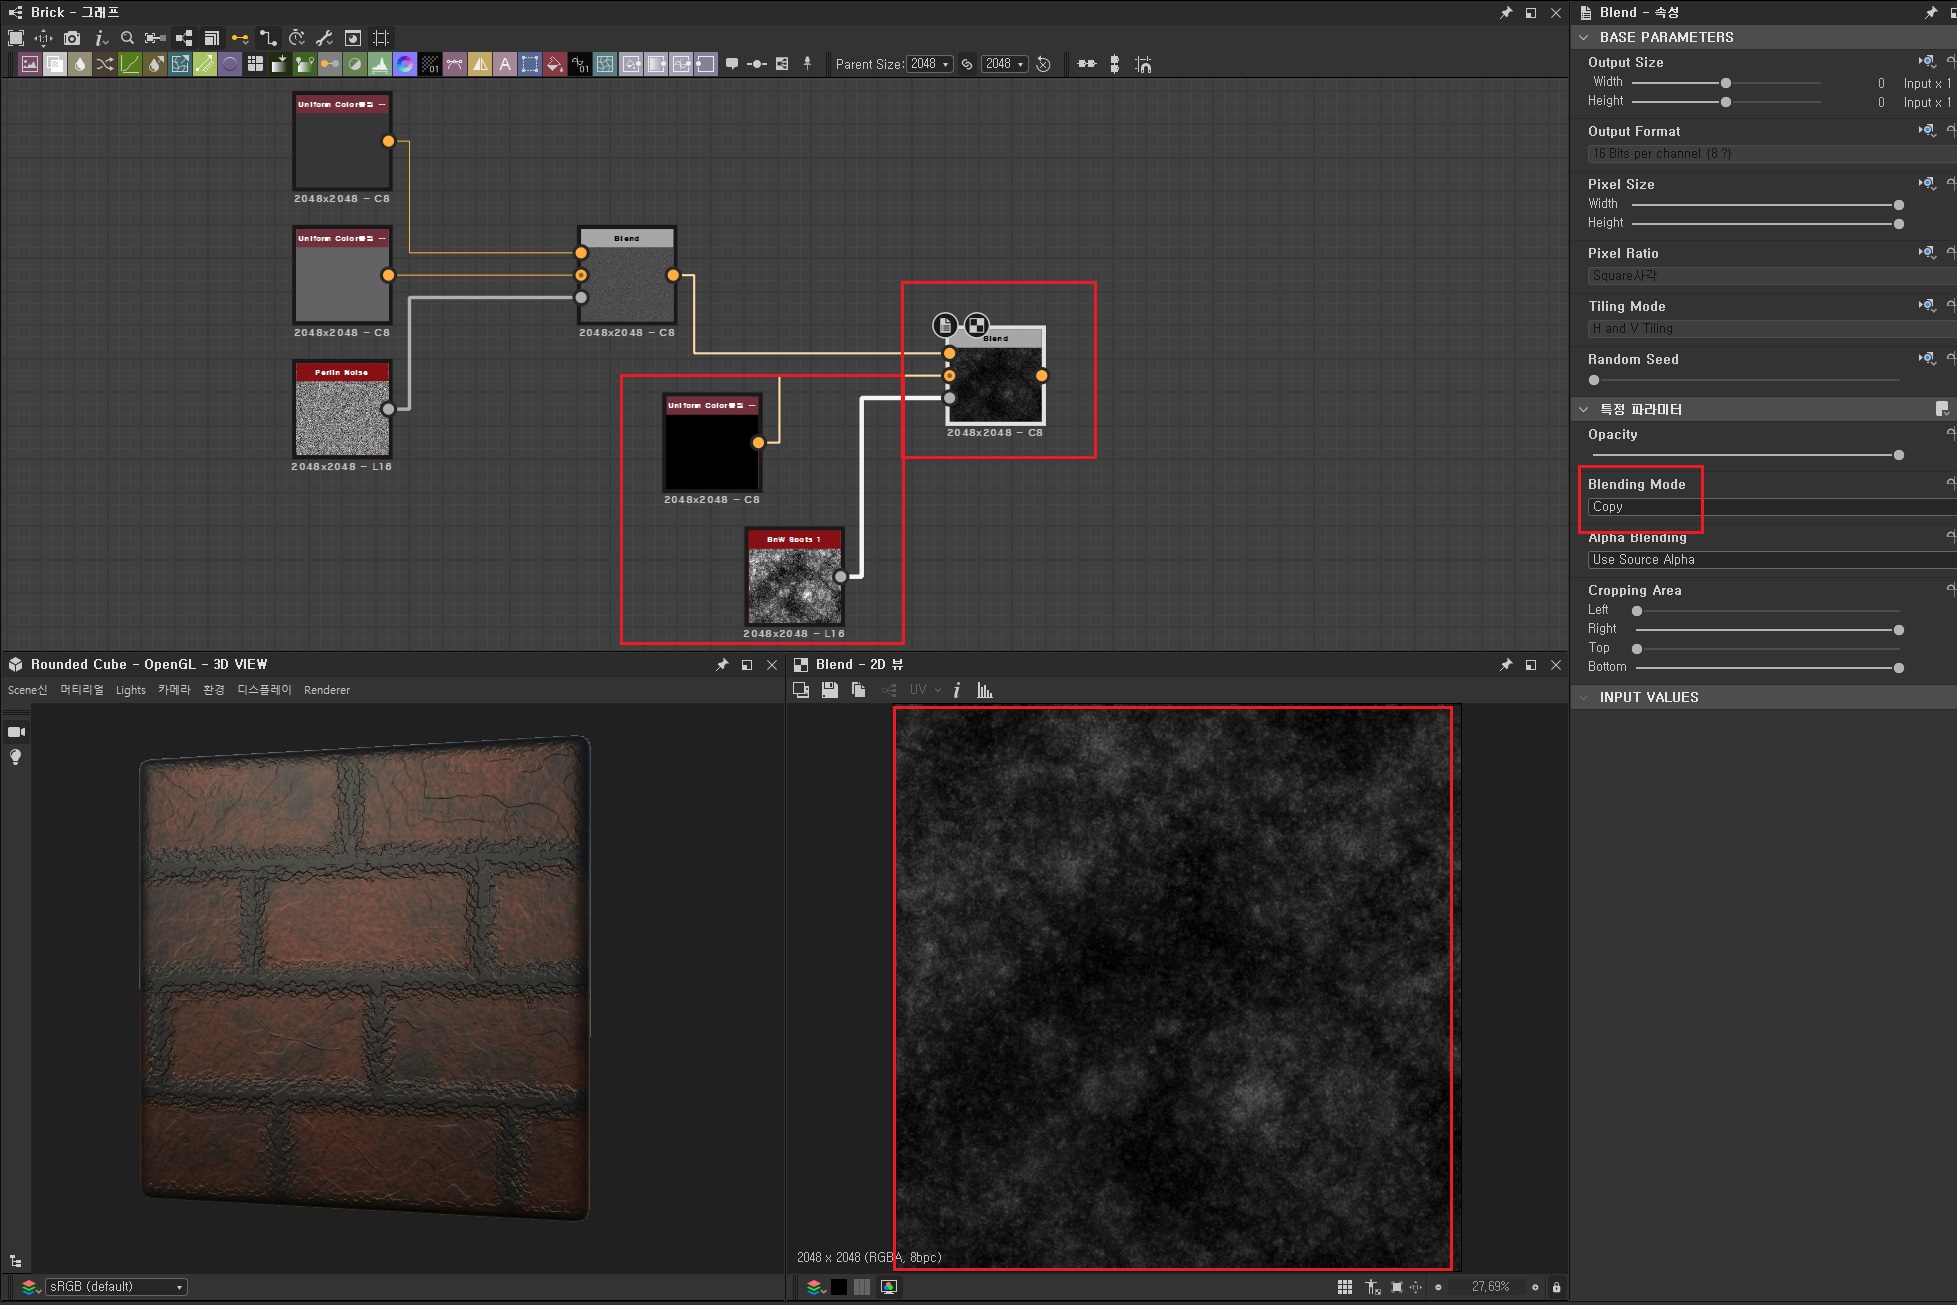Click the camera screenshot icon in graph toolbar

coord(72,38)
